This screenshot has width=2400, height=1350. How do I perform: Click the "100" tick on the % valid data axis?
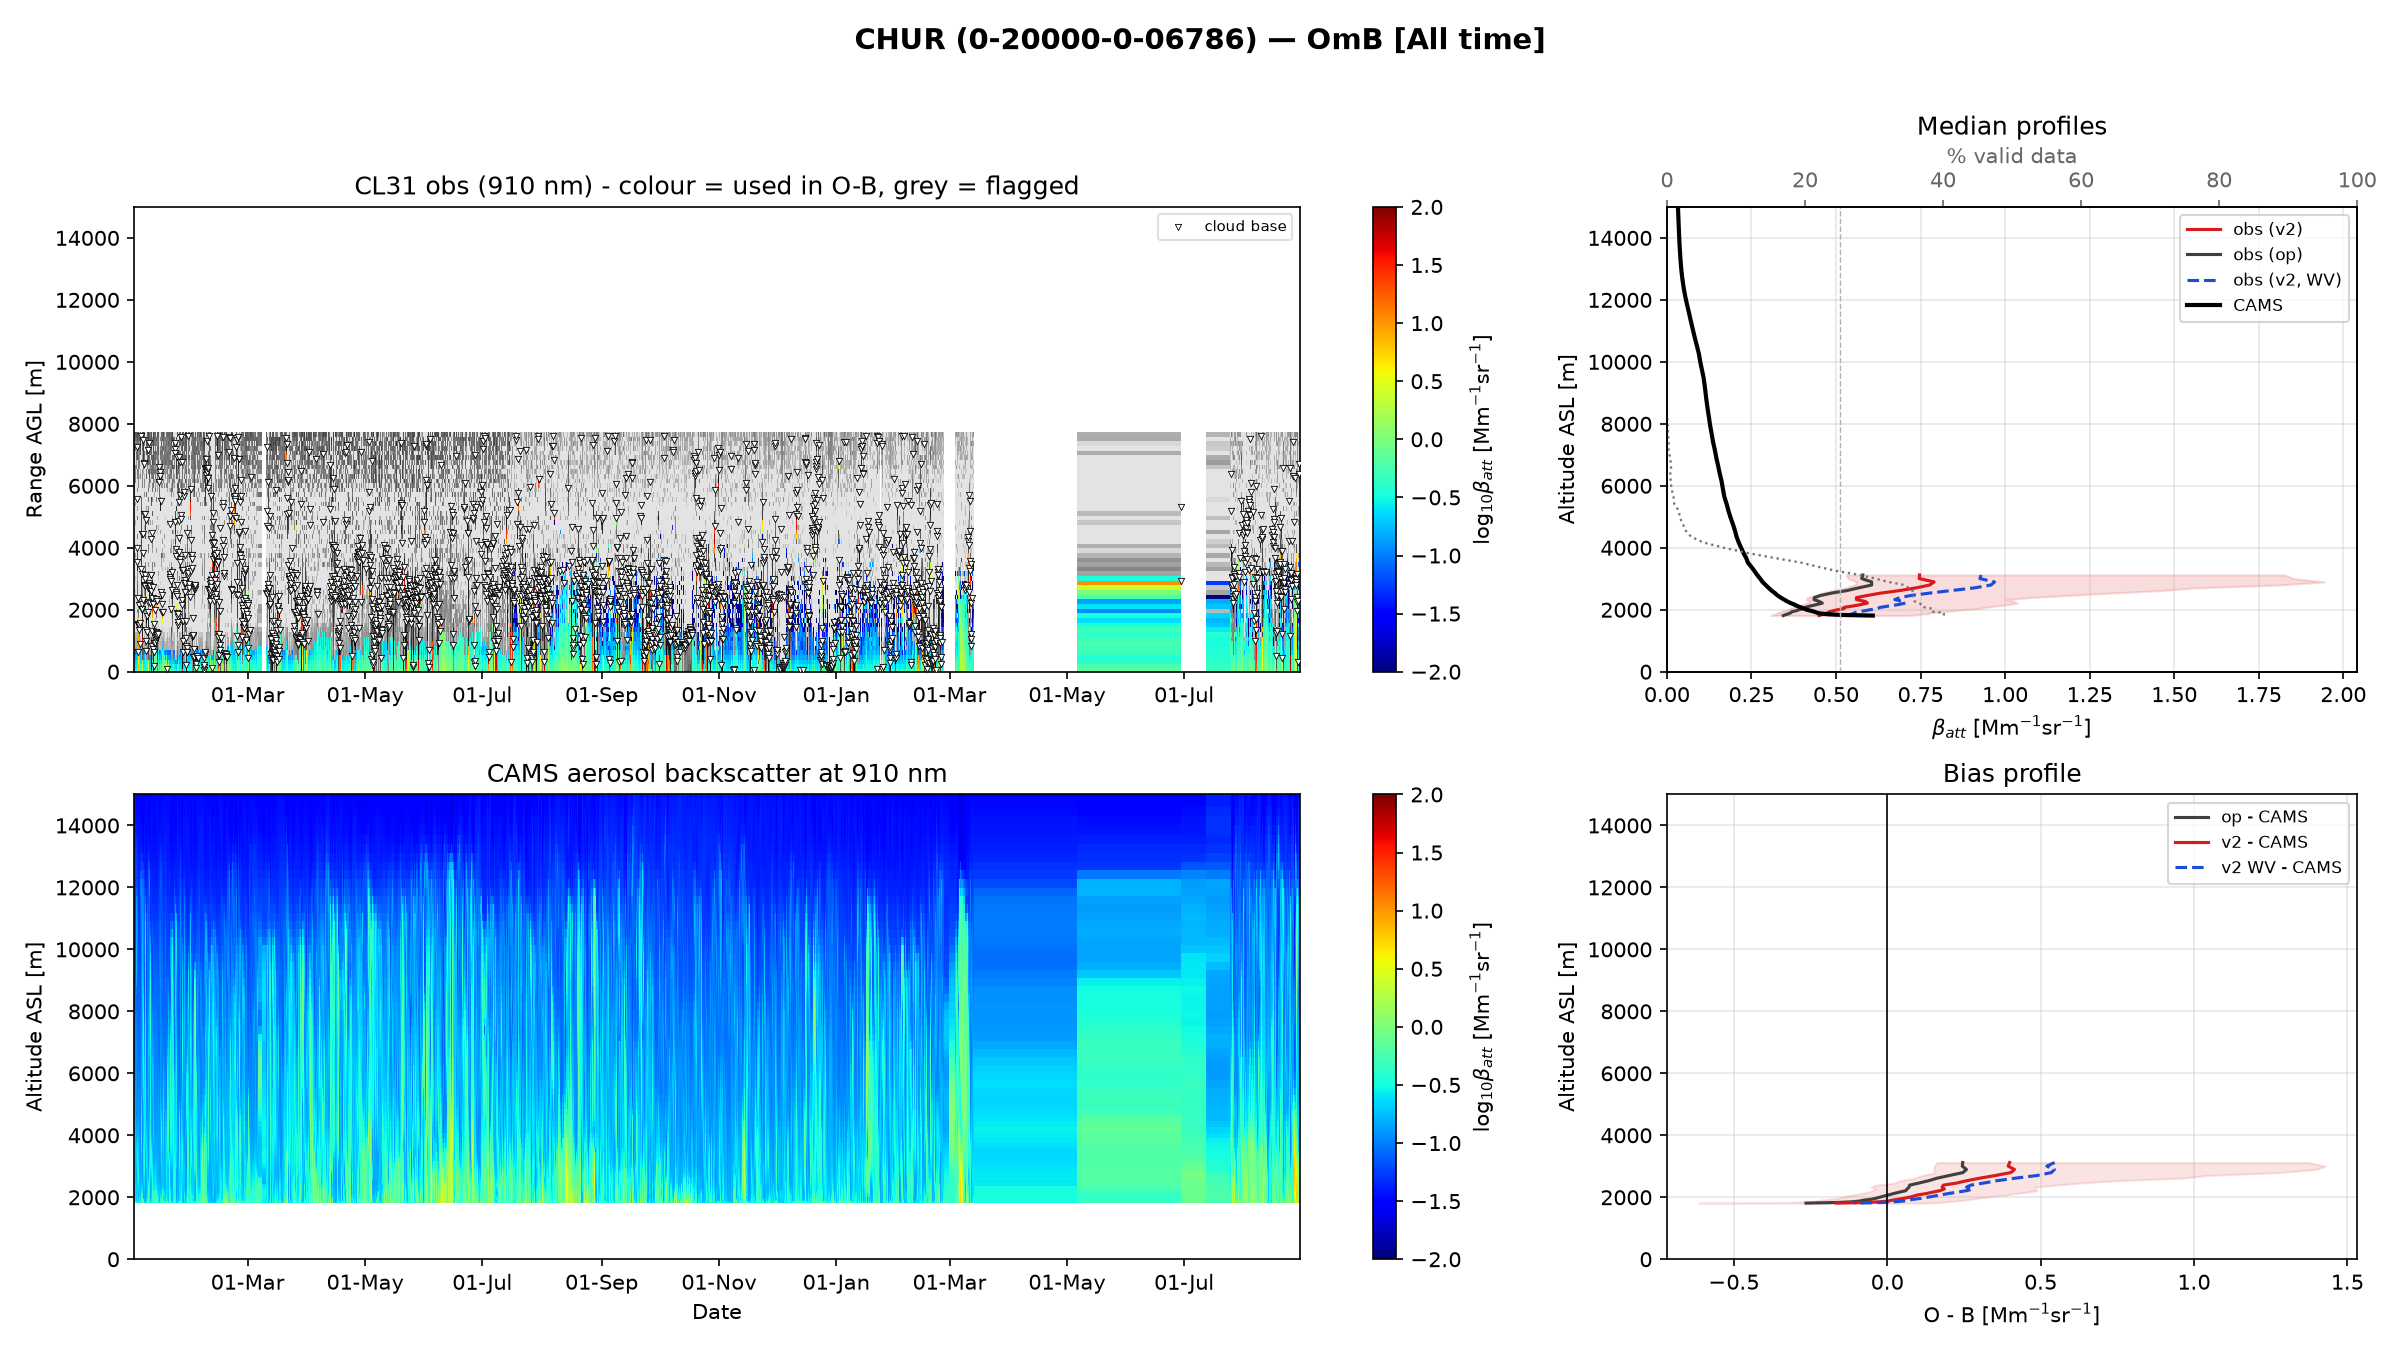tap(2357, 180)
